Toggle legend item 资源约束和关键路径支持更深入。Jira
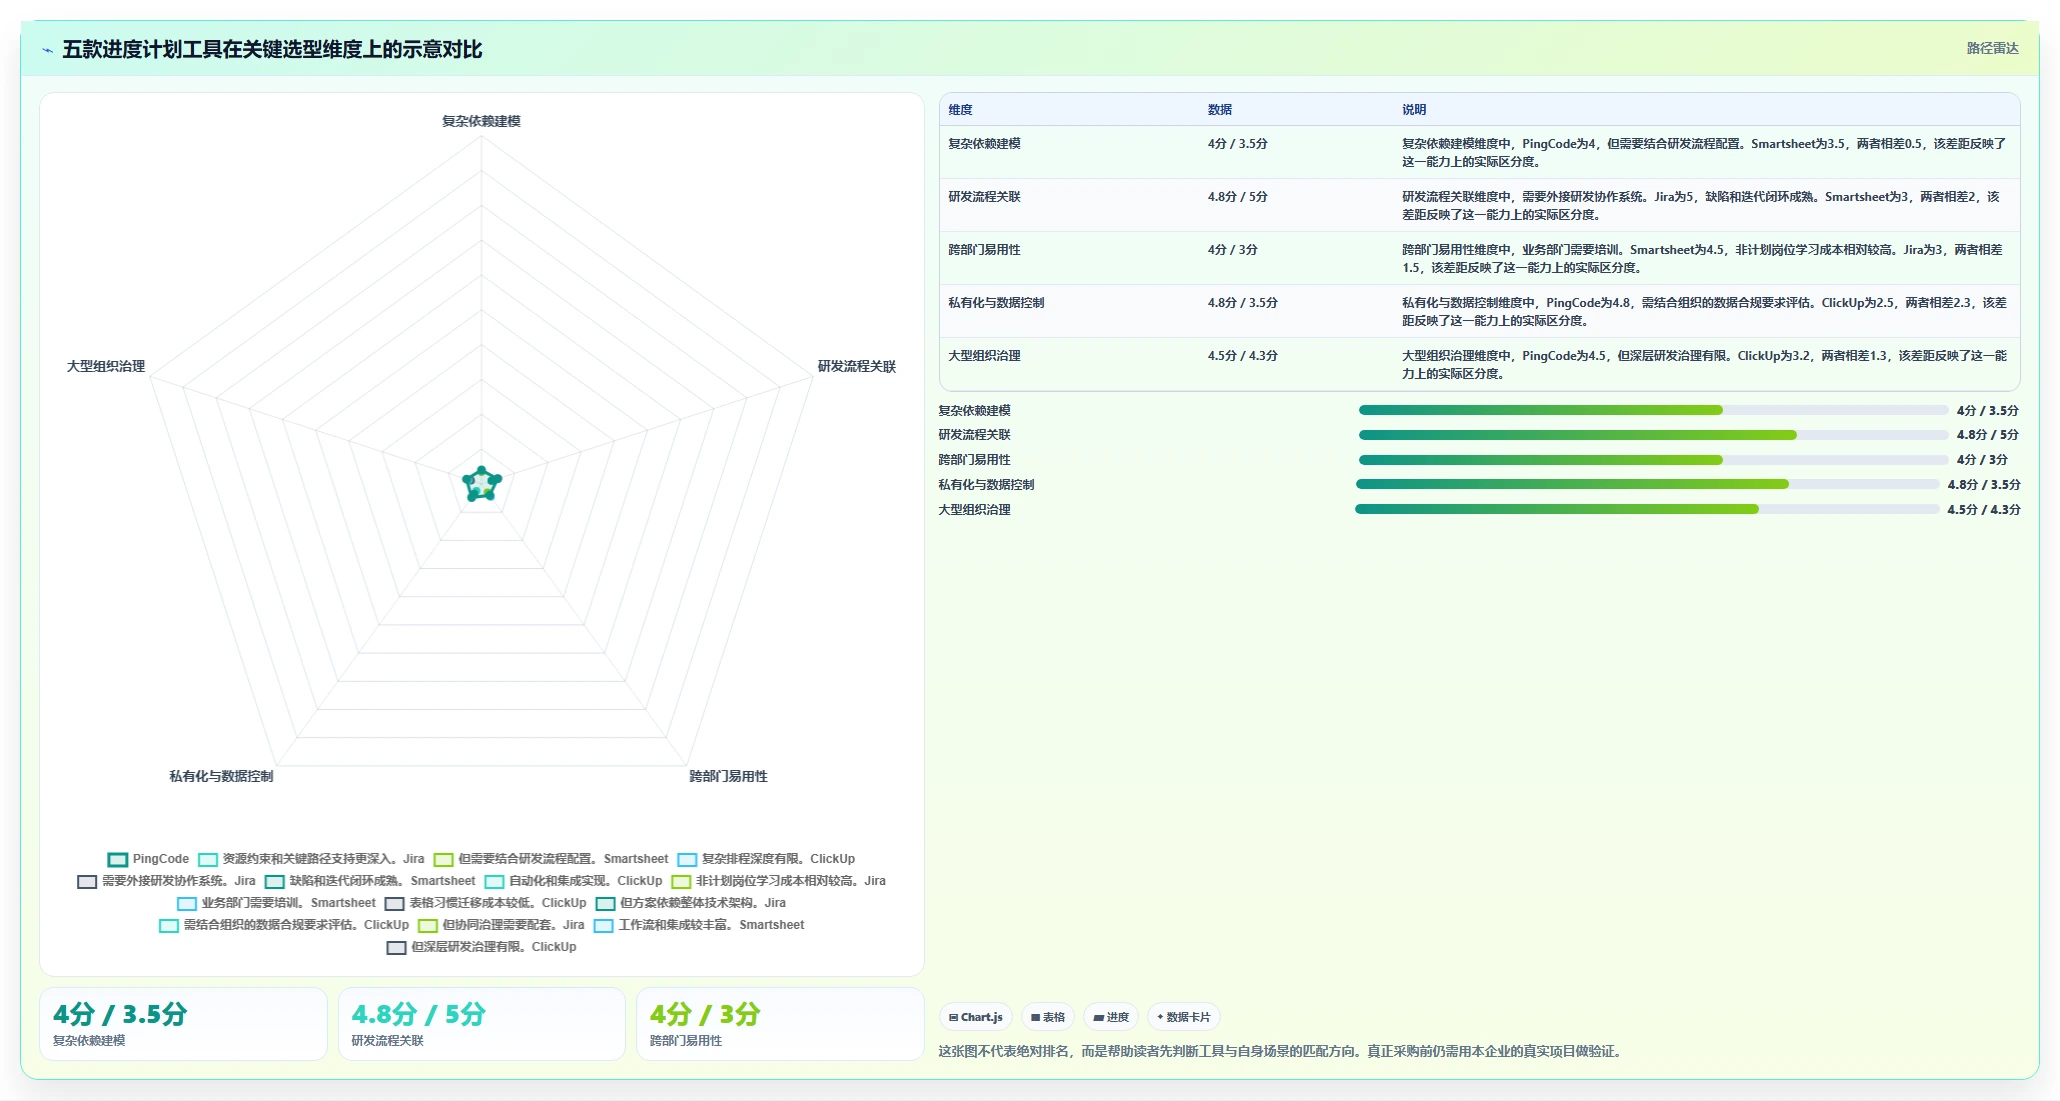 click(x=311, y=859)
